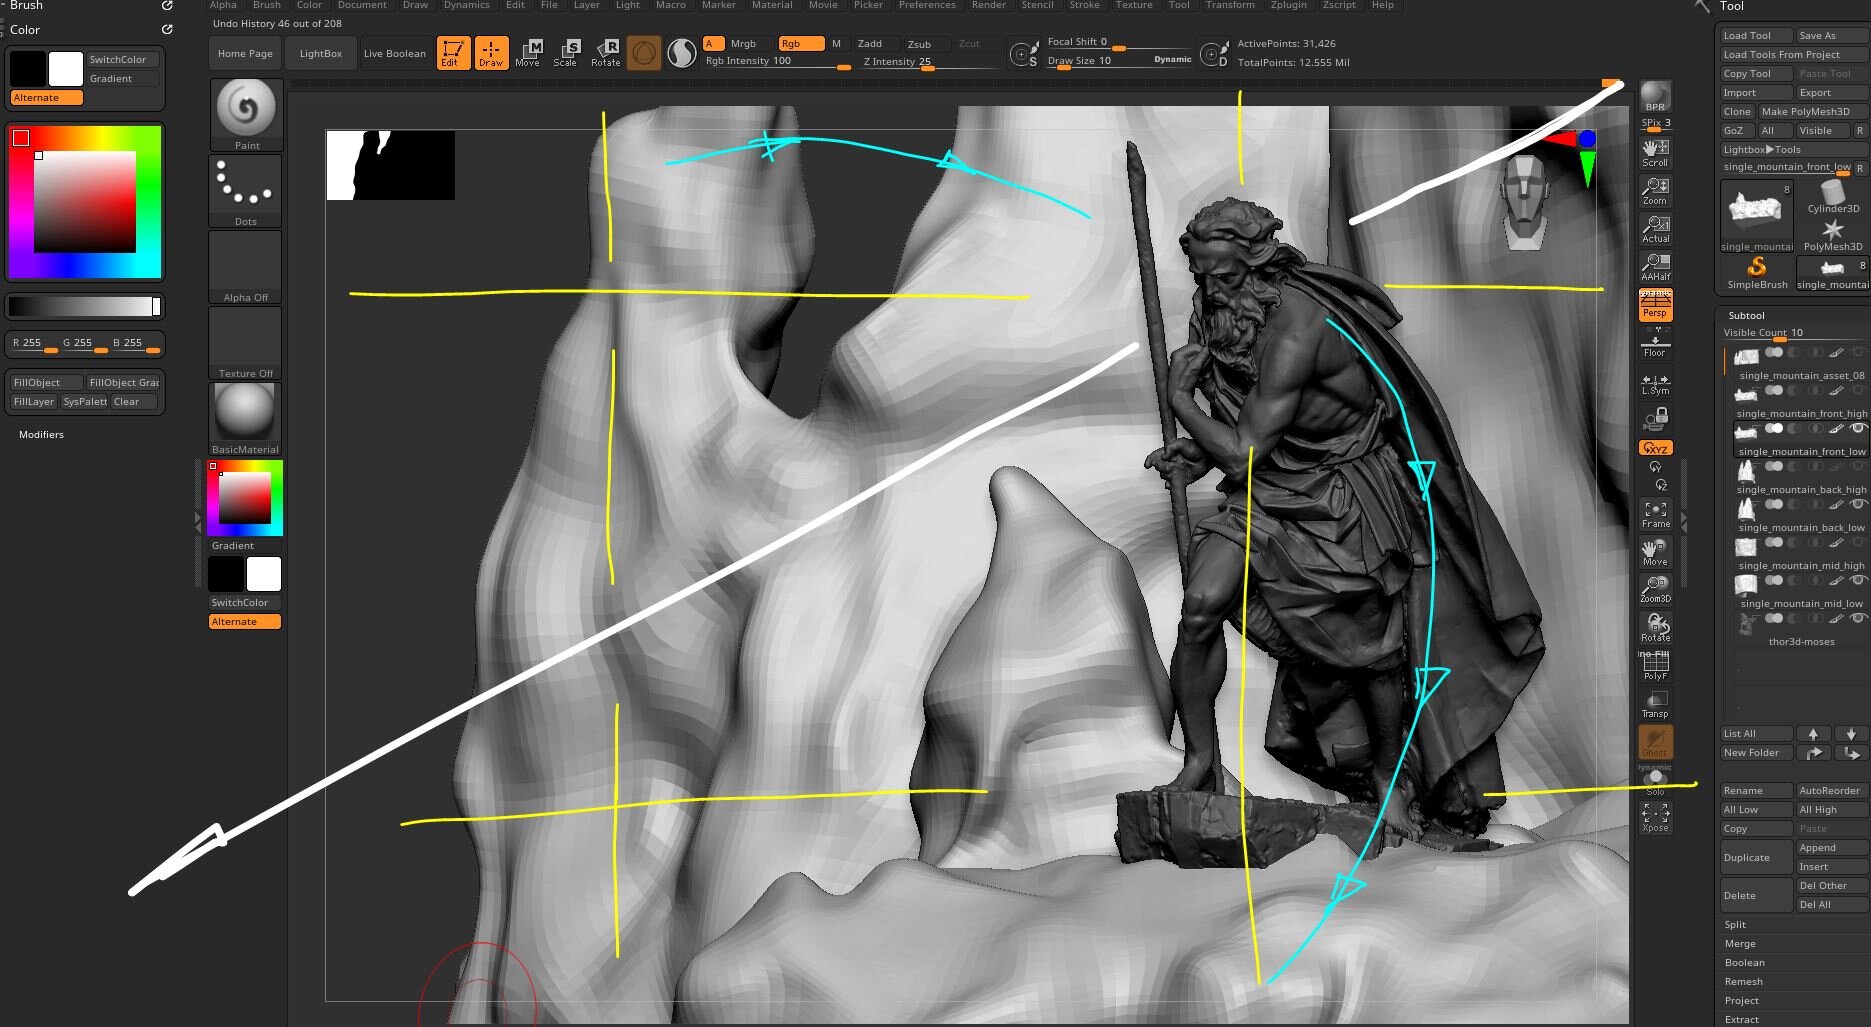The width and height of the screenshot is (1871, 1027).
Task: Activate Edit mode button
Action: (453, 53)
